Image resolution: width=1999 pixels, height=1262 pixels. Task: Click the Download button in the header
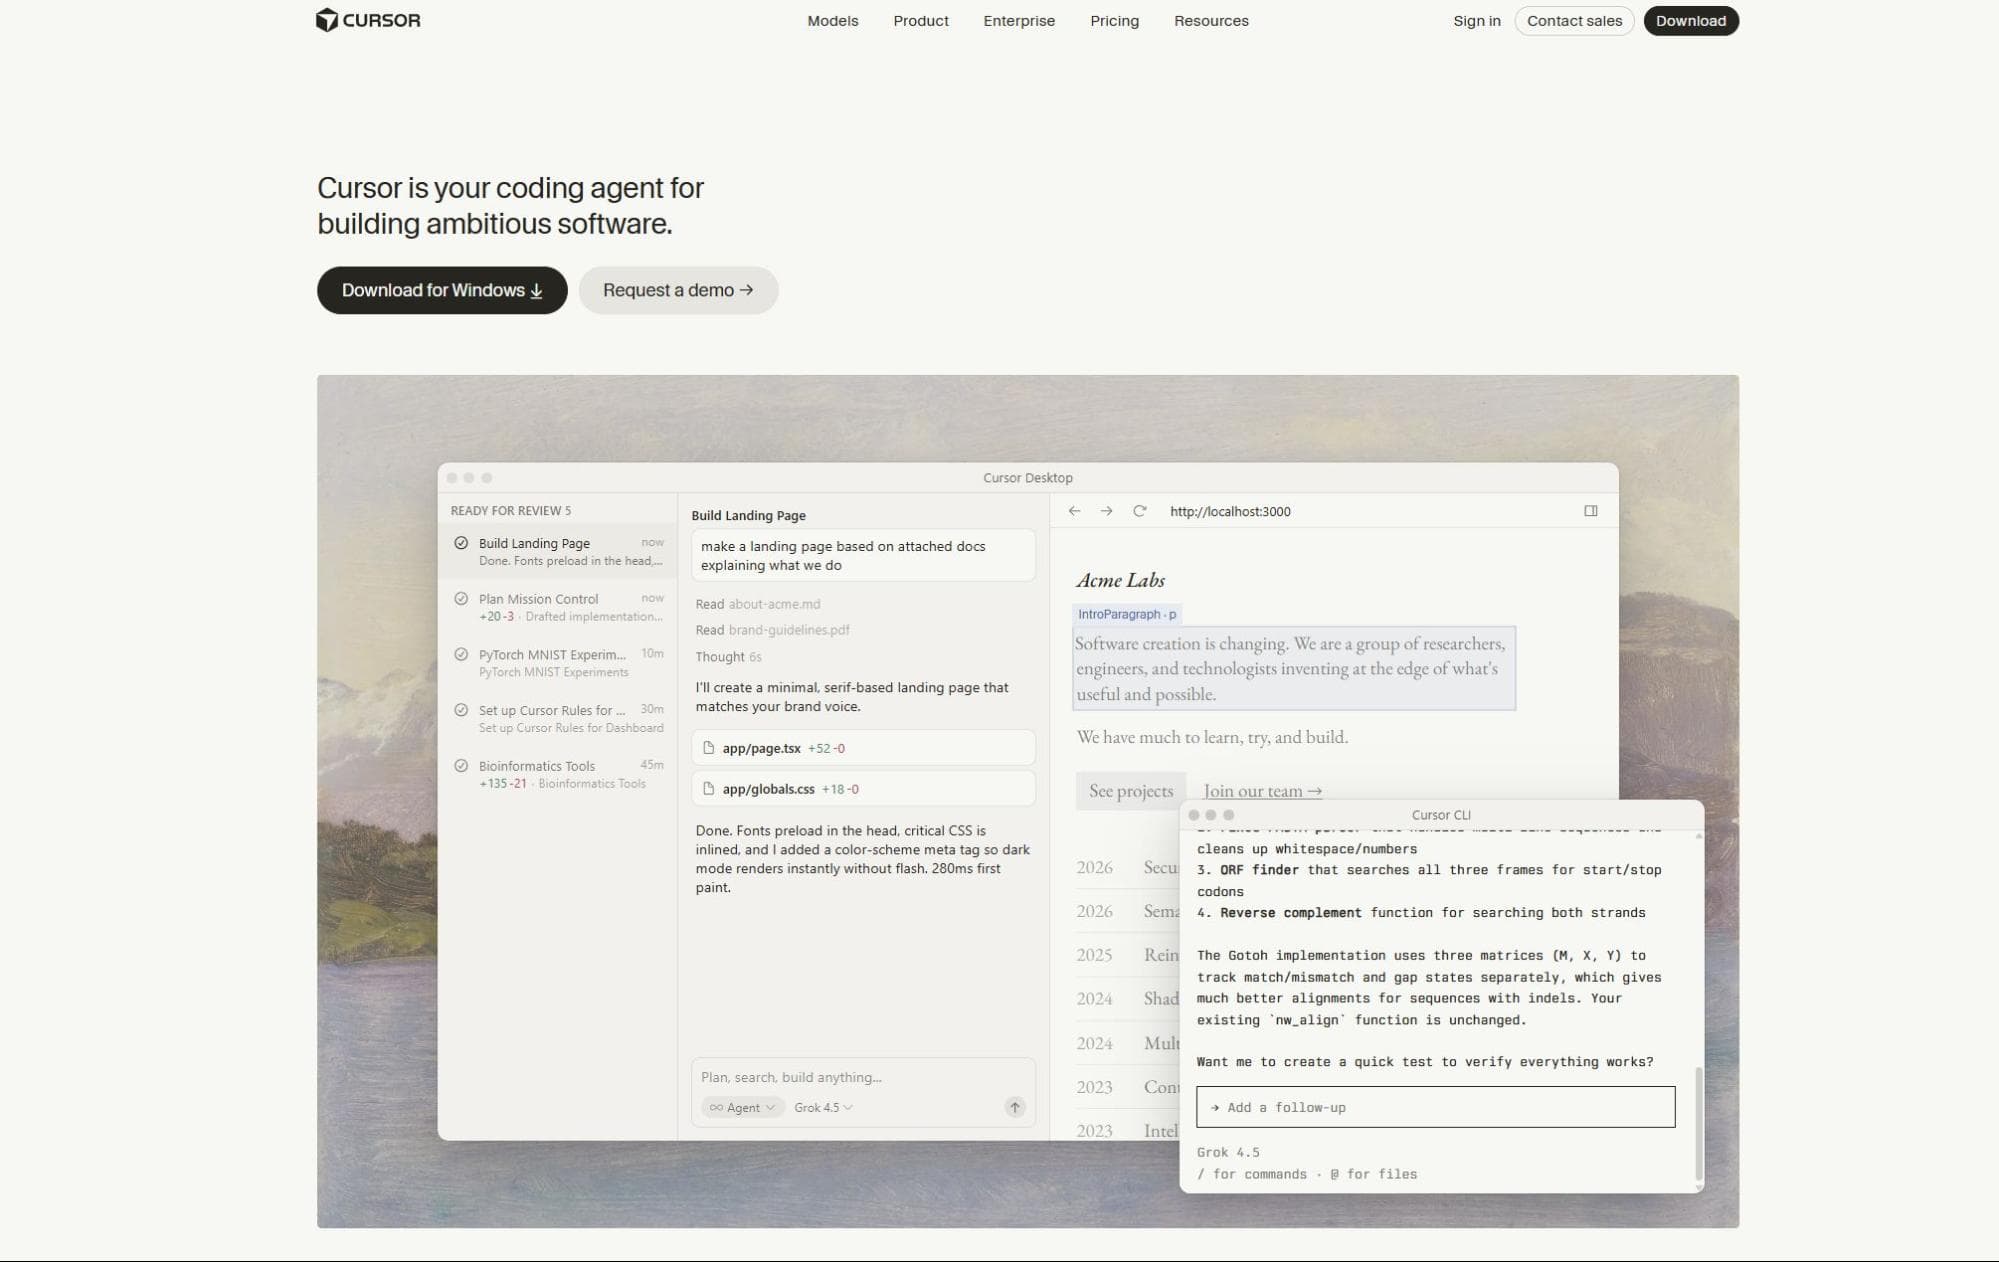click(1691, 21)
